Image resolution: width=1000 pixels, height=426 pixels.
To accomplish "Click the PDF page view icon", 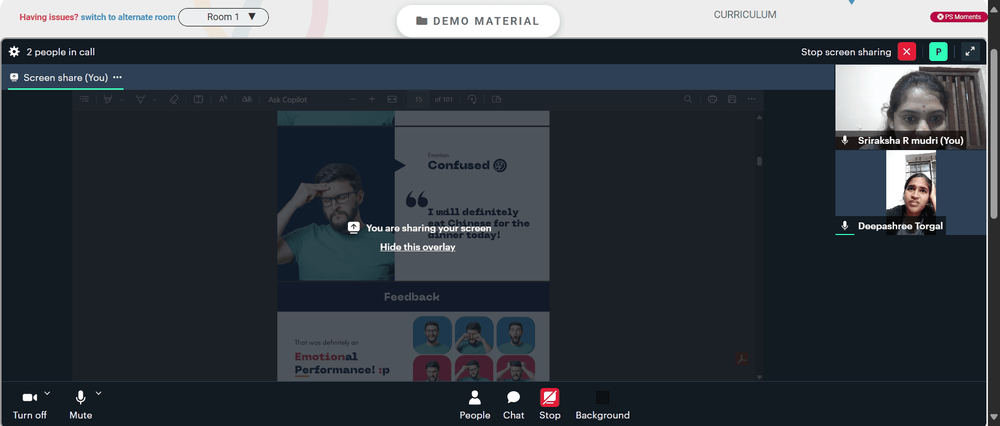I will click(x=497, y=99).
